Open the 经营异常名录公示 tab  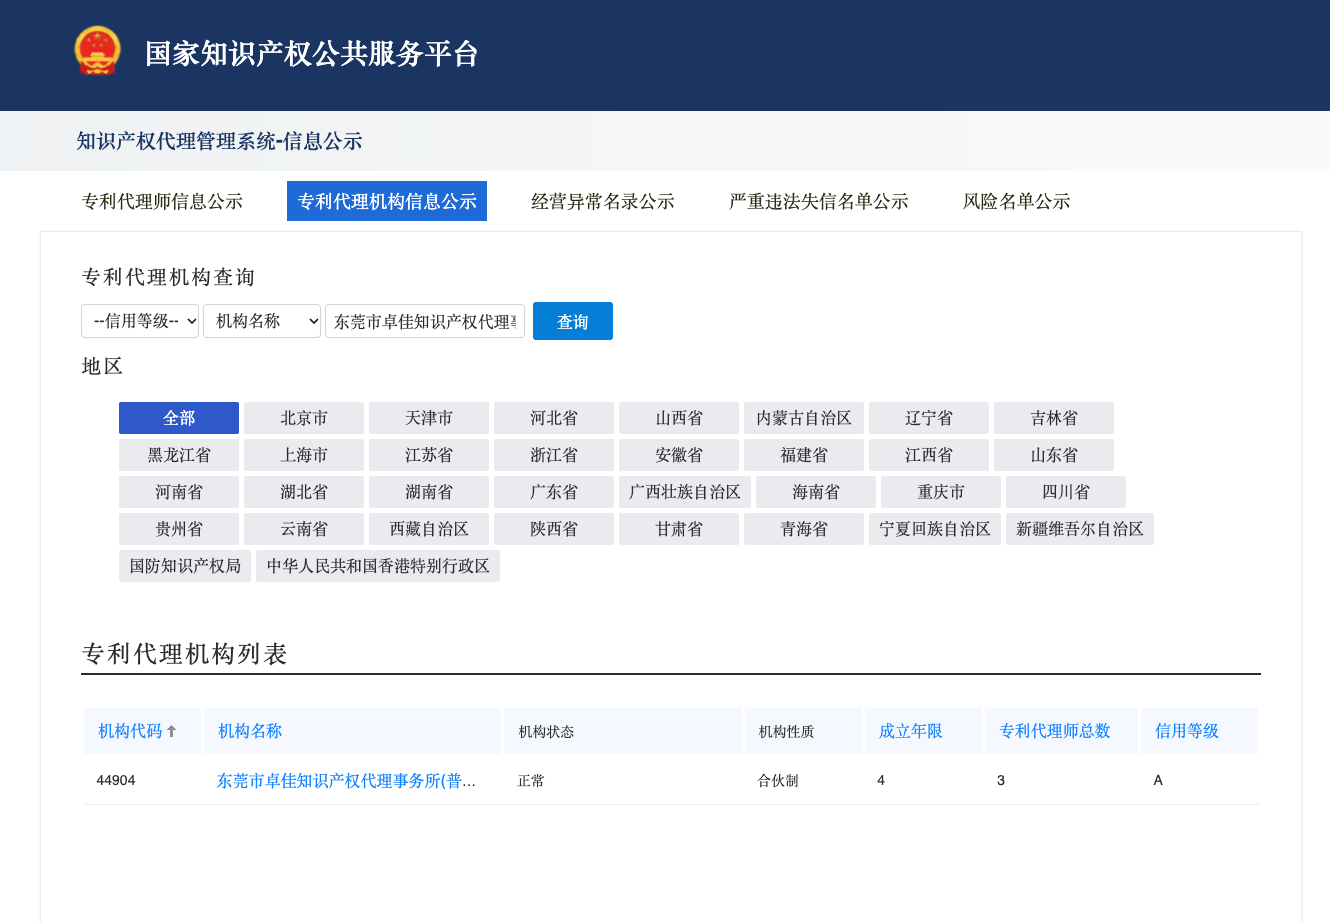tap(603, 201)
